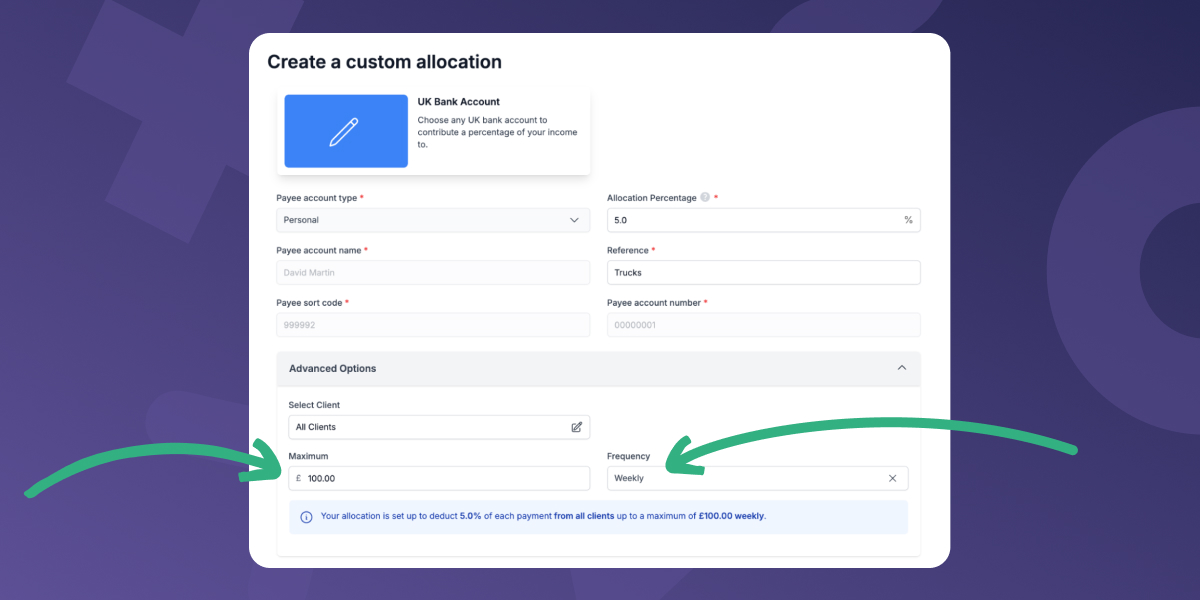1200x600 pixels.
Task: Click the edit icon in the Select Client field
Action: (x=577, y=427)
